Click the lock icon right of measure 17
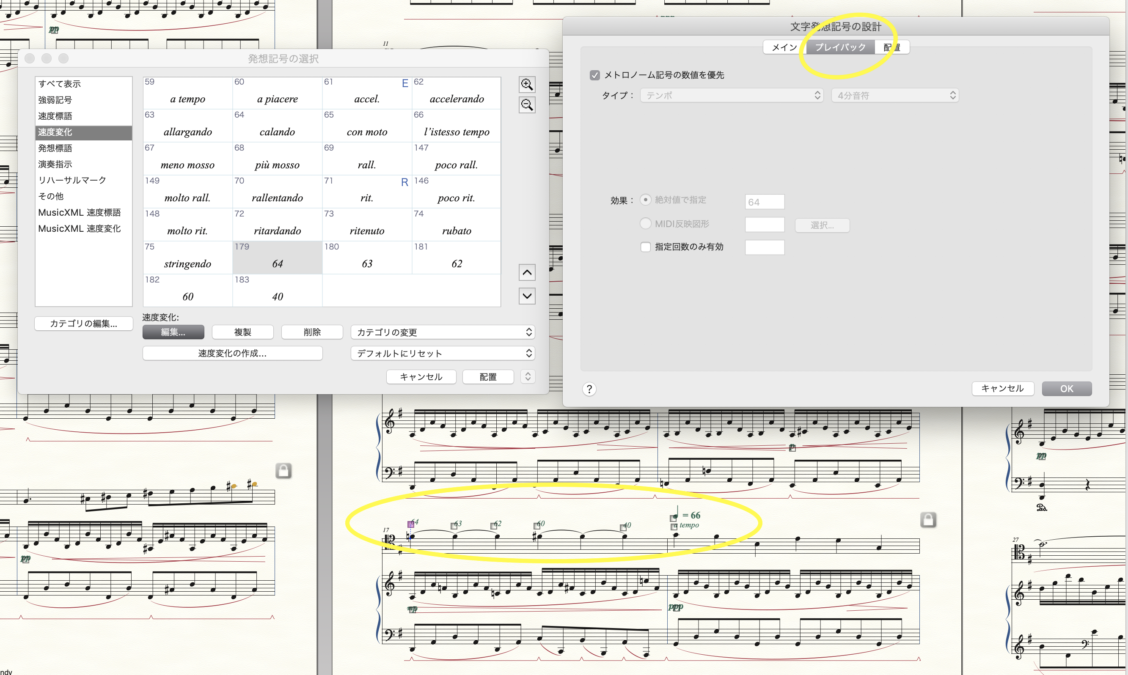This screenshot has width=1128, height=675. pyautogui.click(x=928, y=520)
